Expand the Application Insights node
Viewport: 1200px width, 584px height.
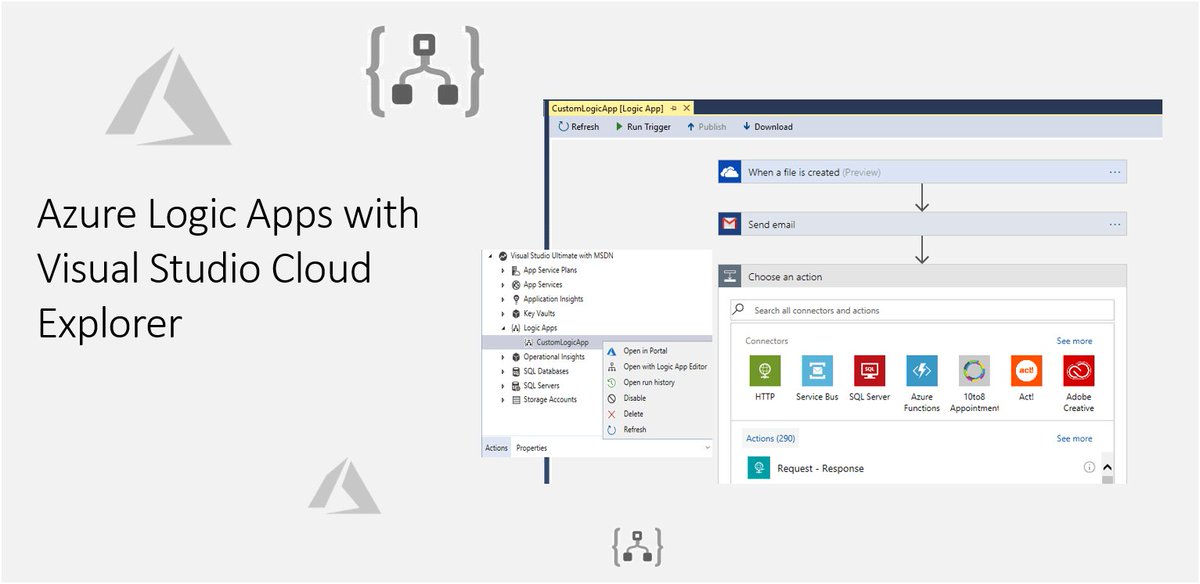(503, 299)
